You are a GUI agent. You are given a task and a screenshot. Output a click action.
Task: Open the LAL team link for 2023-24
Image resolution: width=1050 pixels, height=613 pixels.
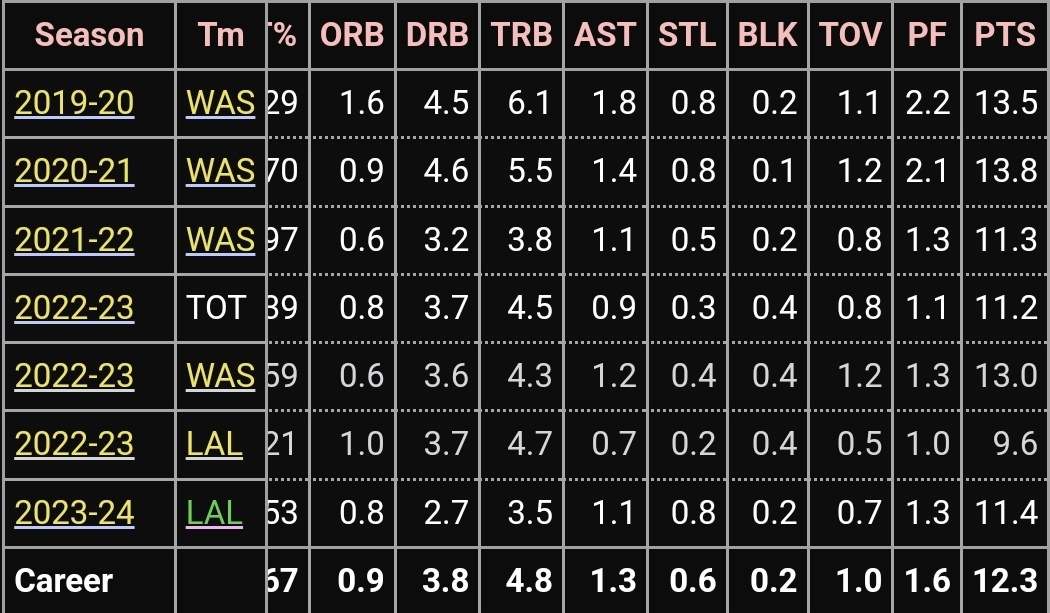tap(214, 513)
